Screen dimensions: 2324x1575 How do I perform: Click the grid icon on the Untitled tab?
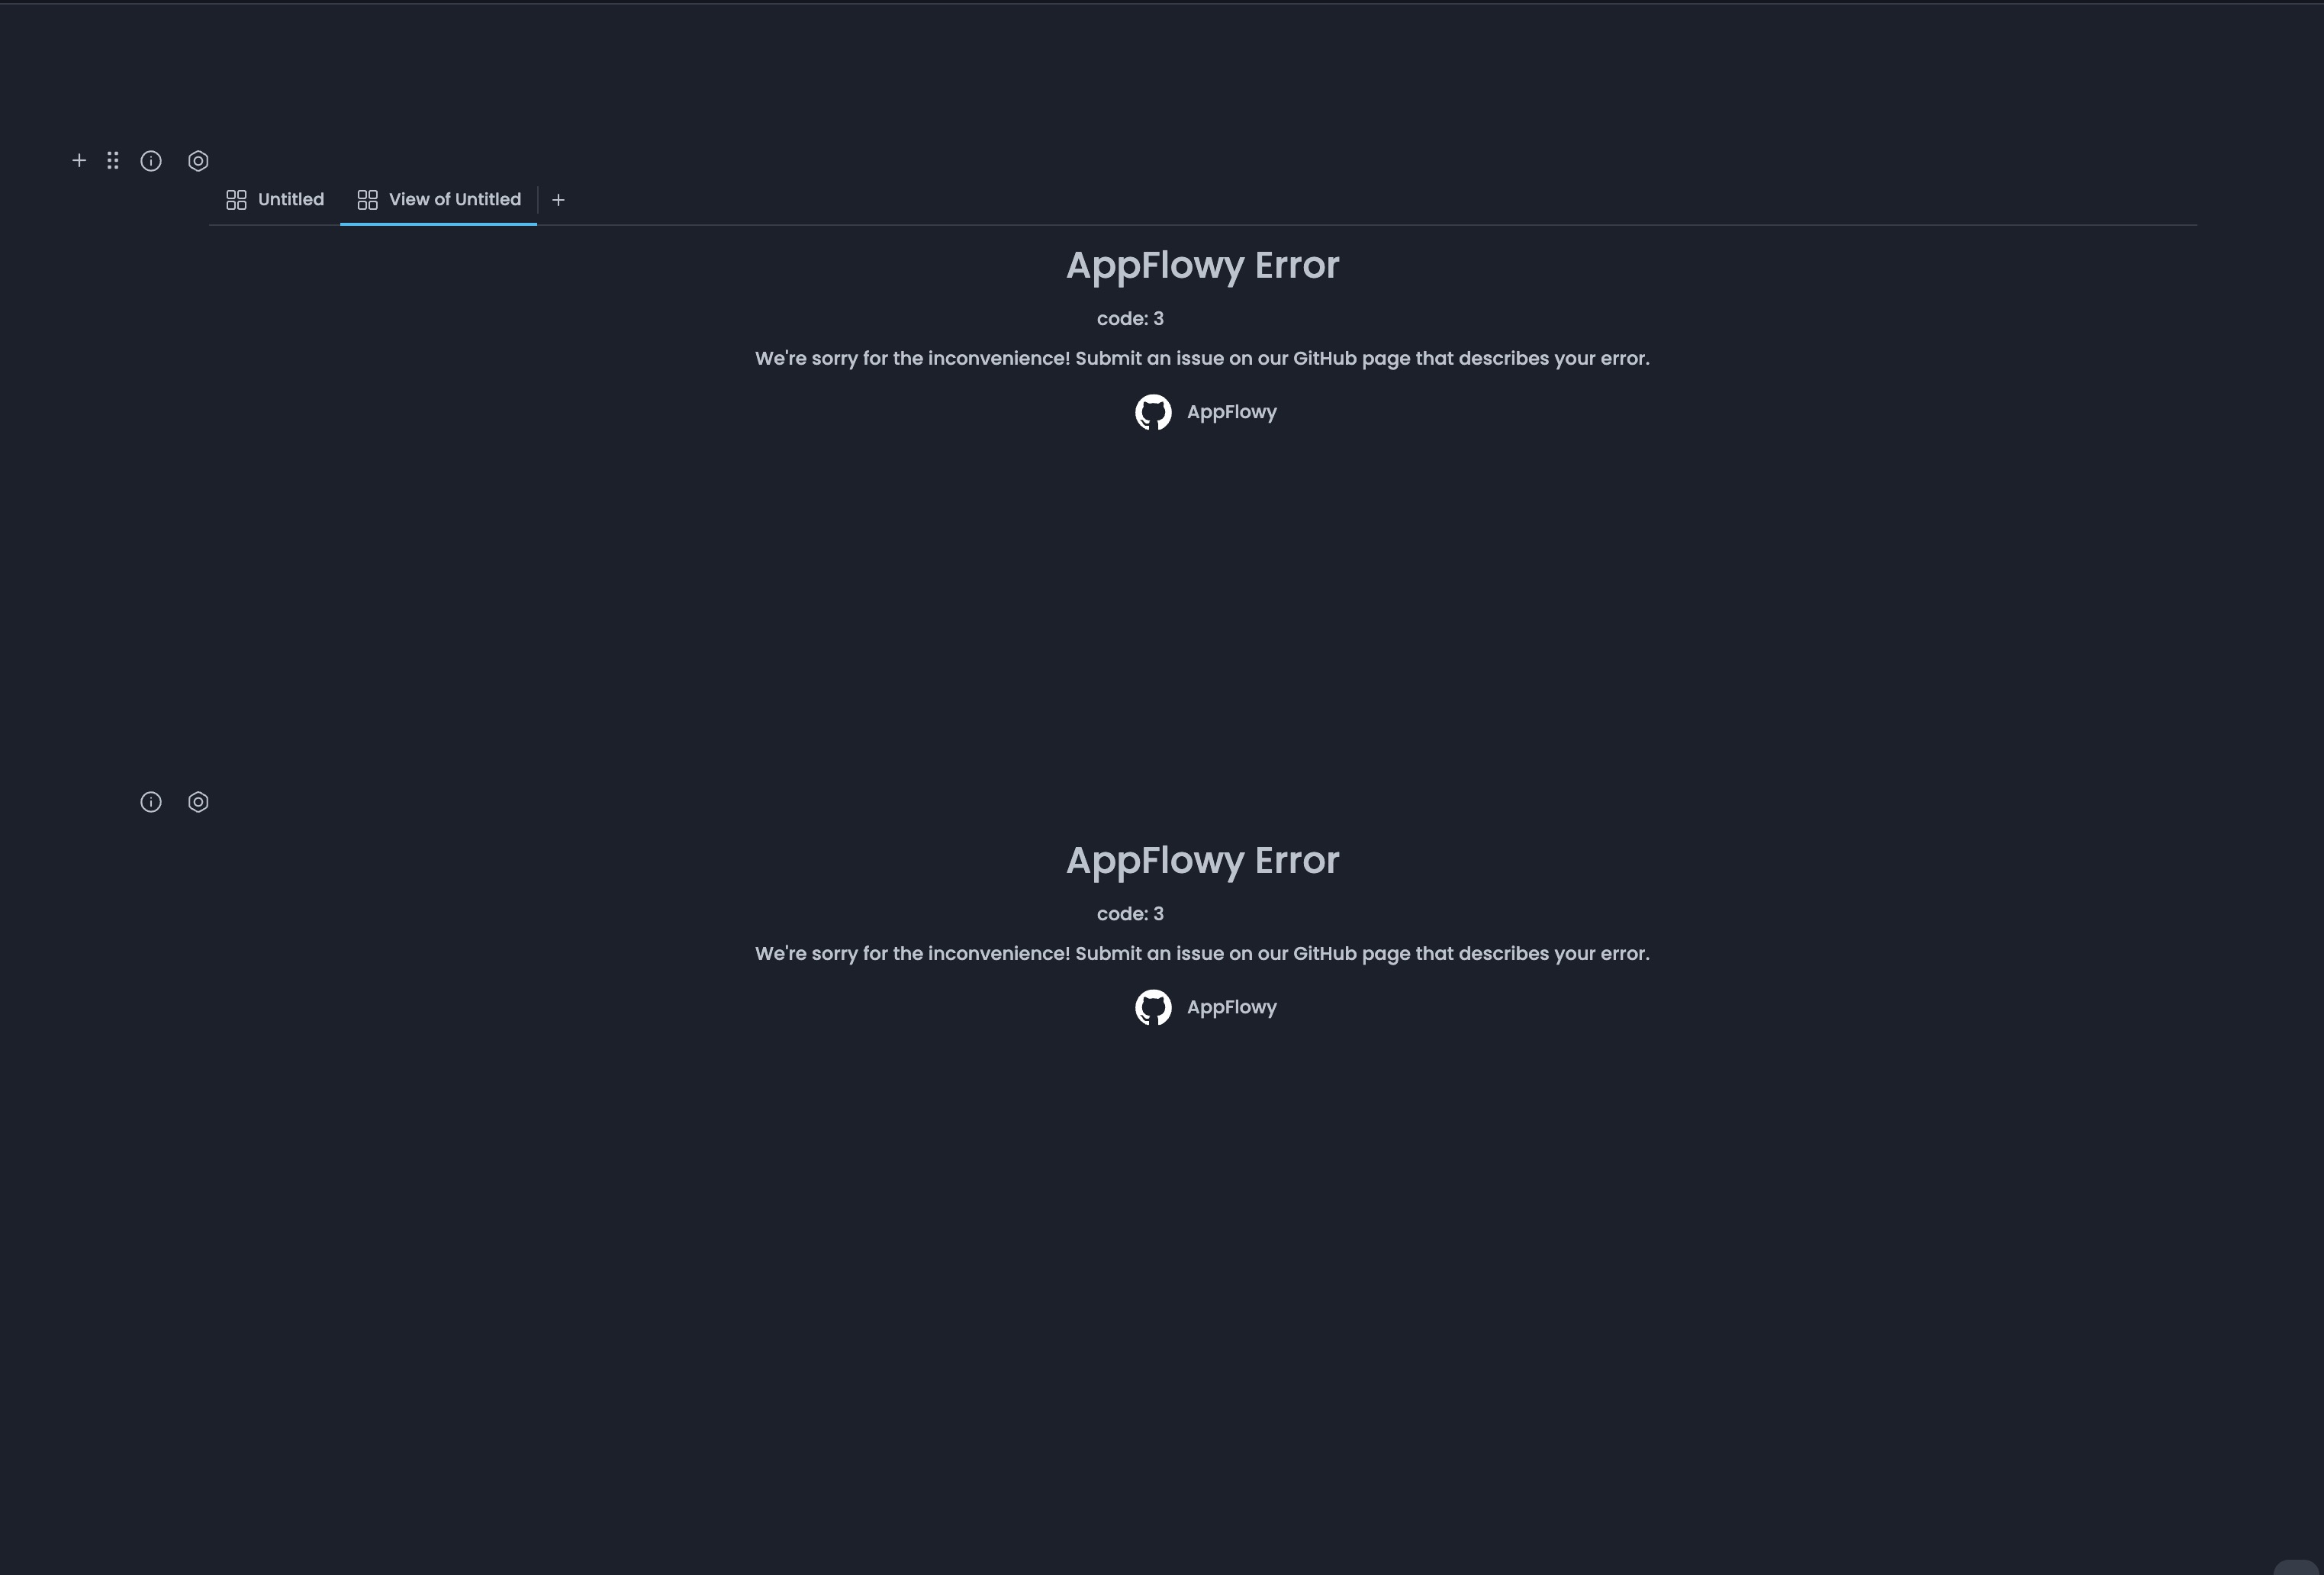(237, 199)
